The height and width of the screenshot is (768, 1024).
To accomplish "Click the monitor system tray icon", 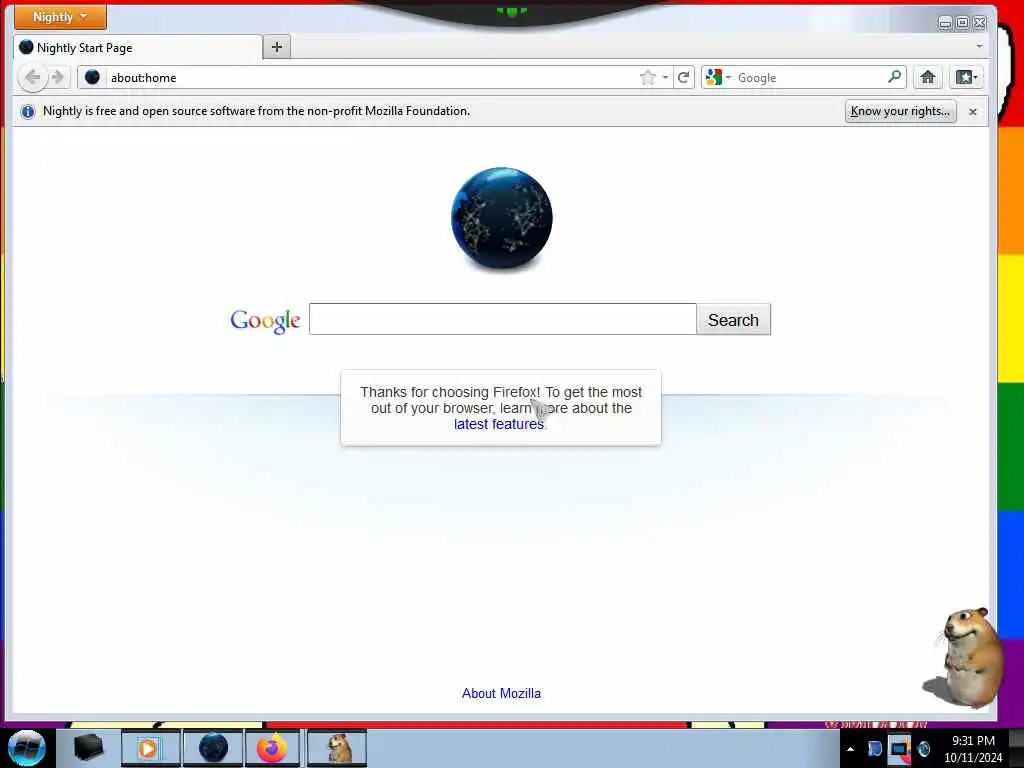I will (x=900, y=749).
